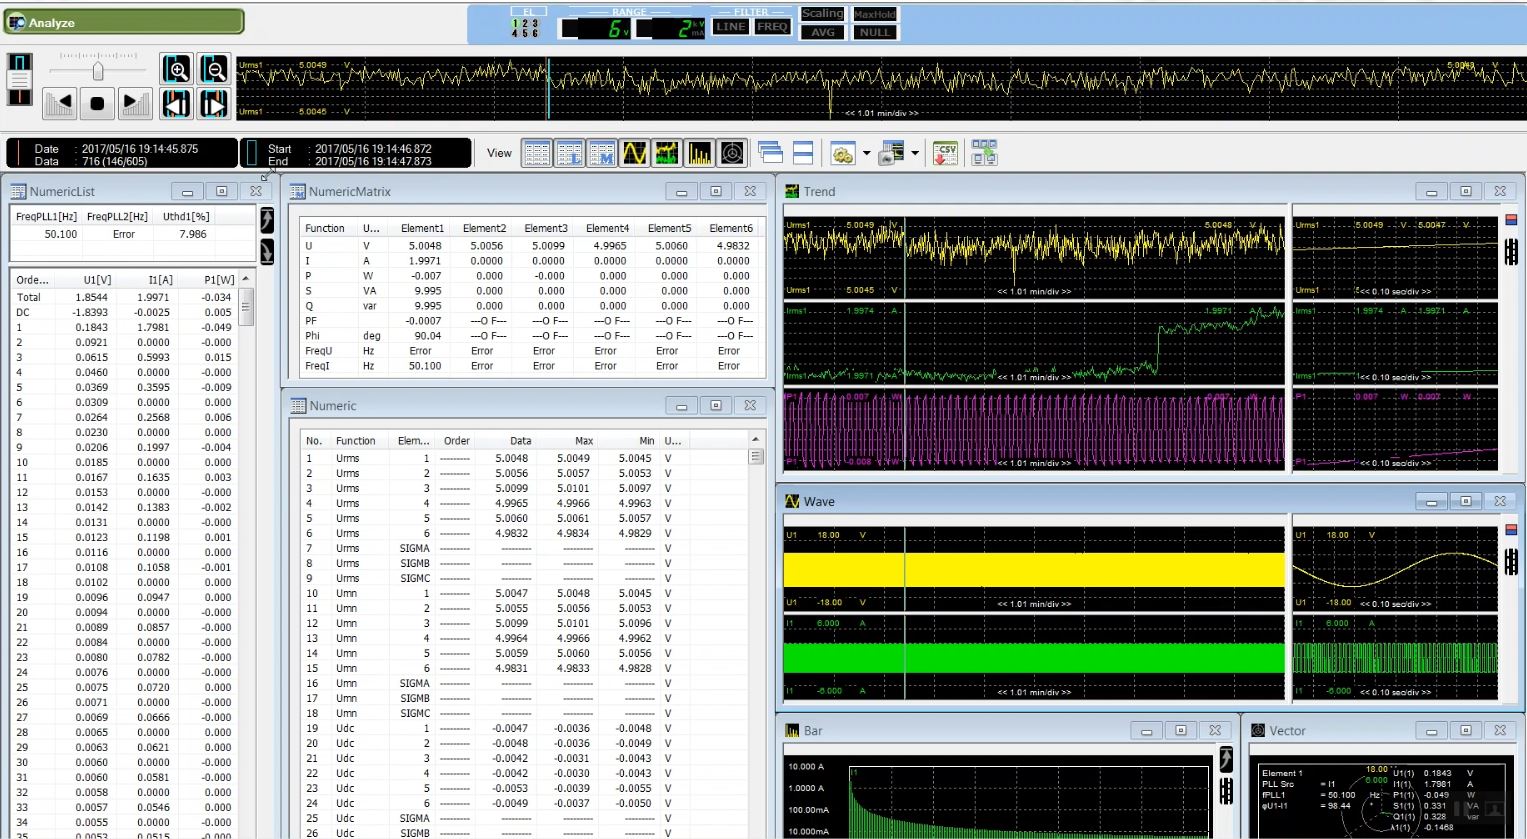Click the NumericList page down arrow
The image size is (1527, 839).
(x=267, y=252)
